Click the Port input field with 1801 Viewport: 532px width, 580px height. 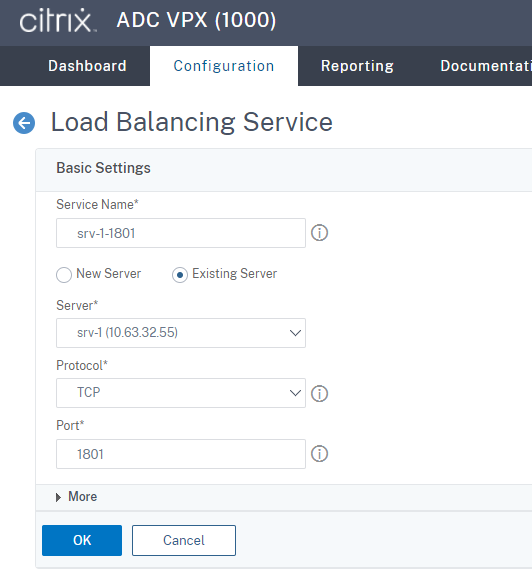tap(181, 454)
